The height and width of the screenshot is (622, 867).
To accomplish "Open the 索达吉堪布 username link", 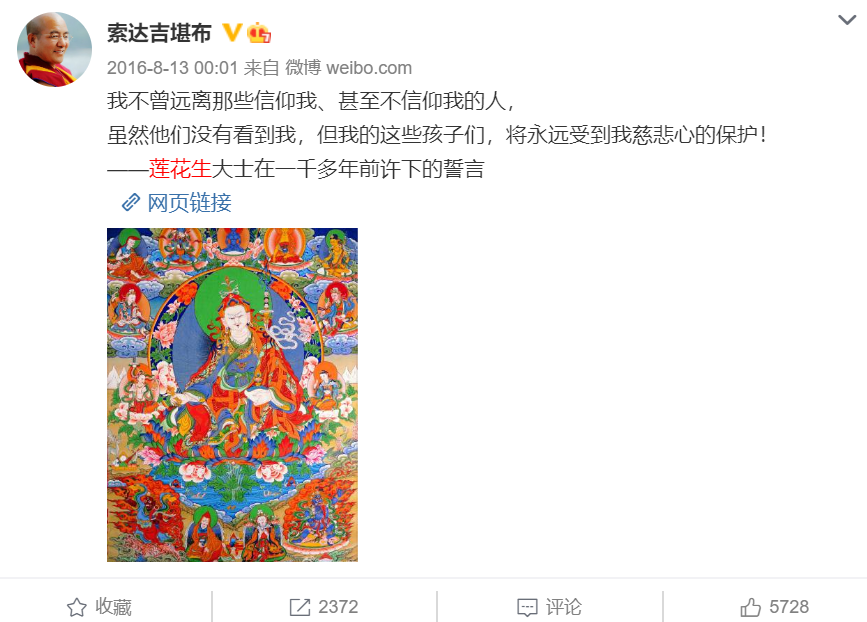I will pyautogui.click(x=159, y=33).
